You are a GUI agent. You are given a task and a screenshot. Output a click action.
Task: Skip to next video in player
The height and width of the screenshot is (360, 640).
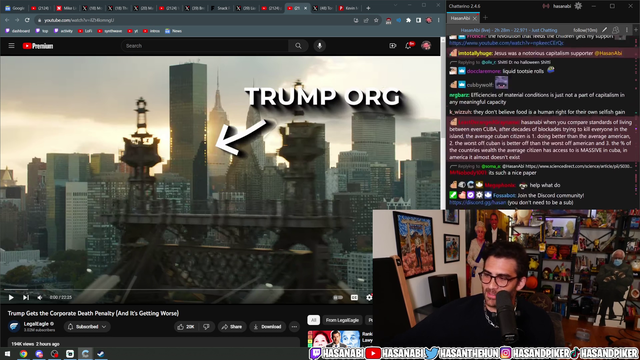(26, 298)
